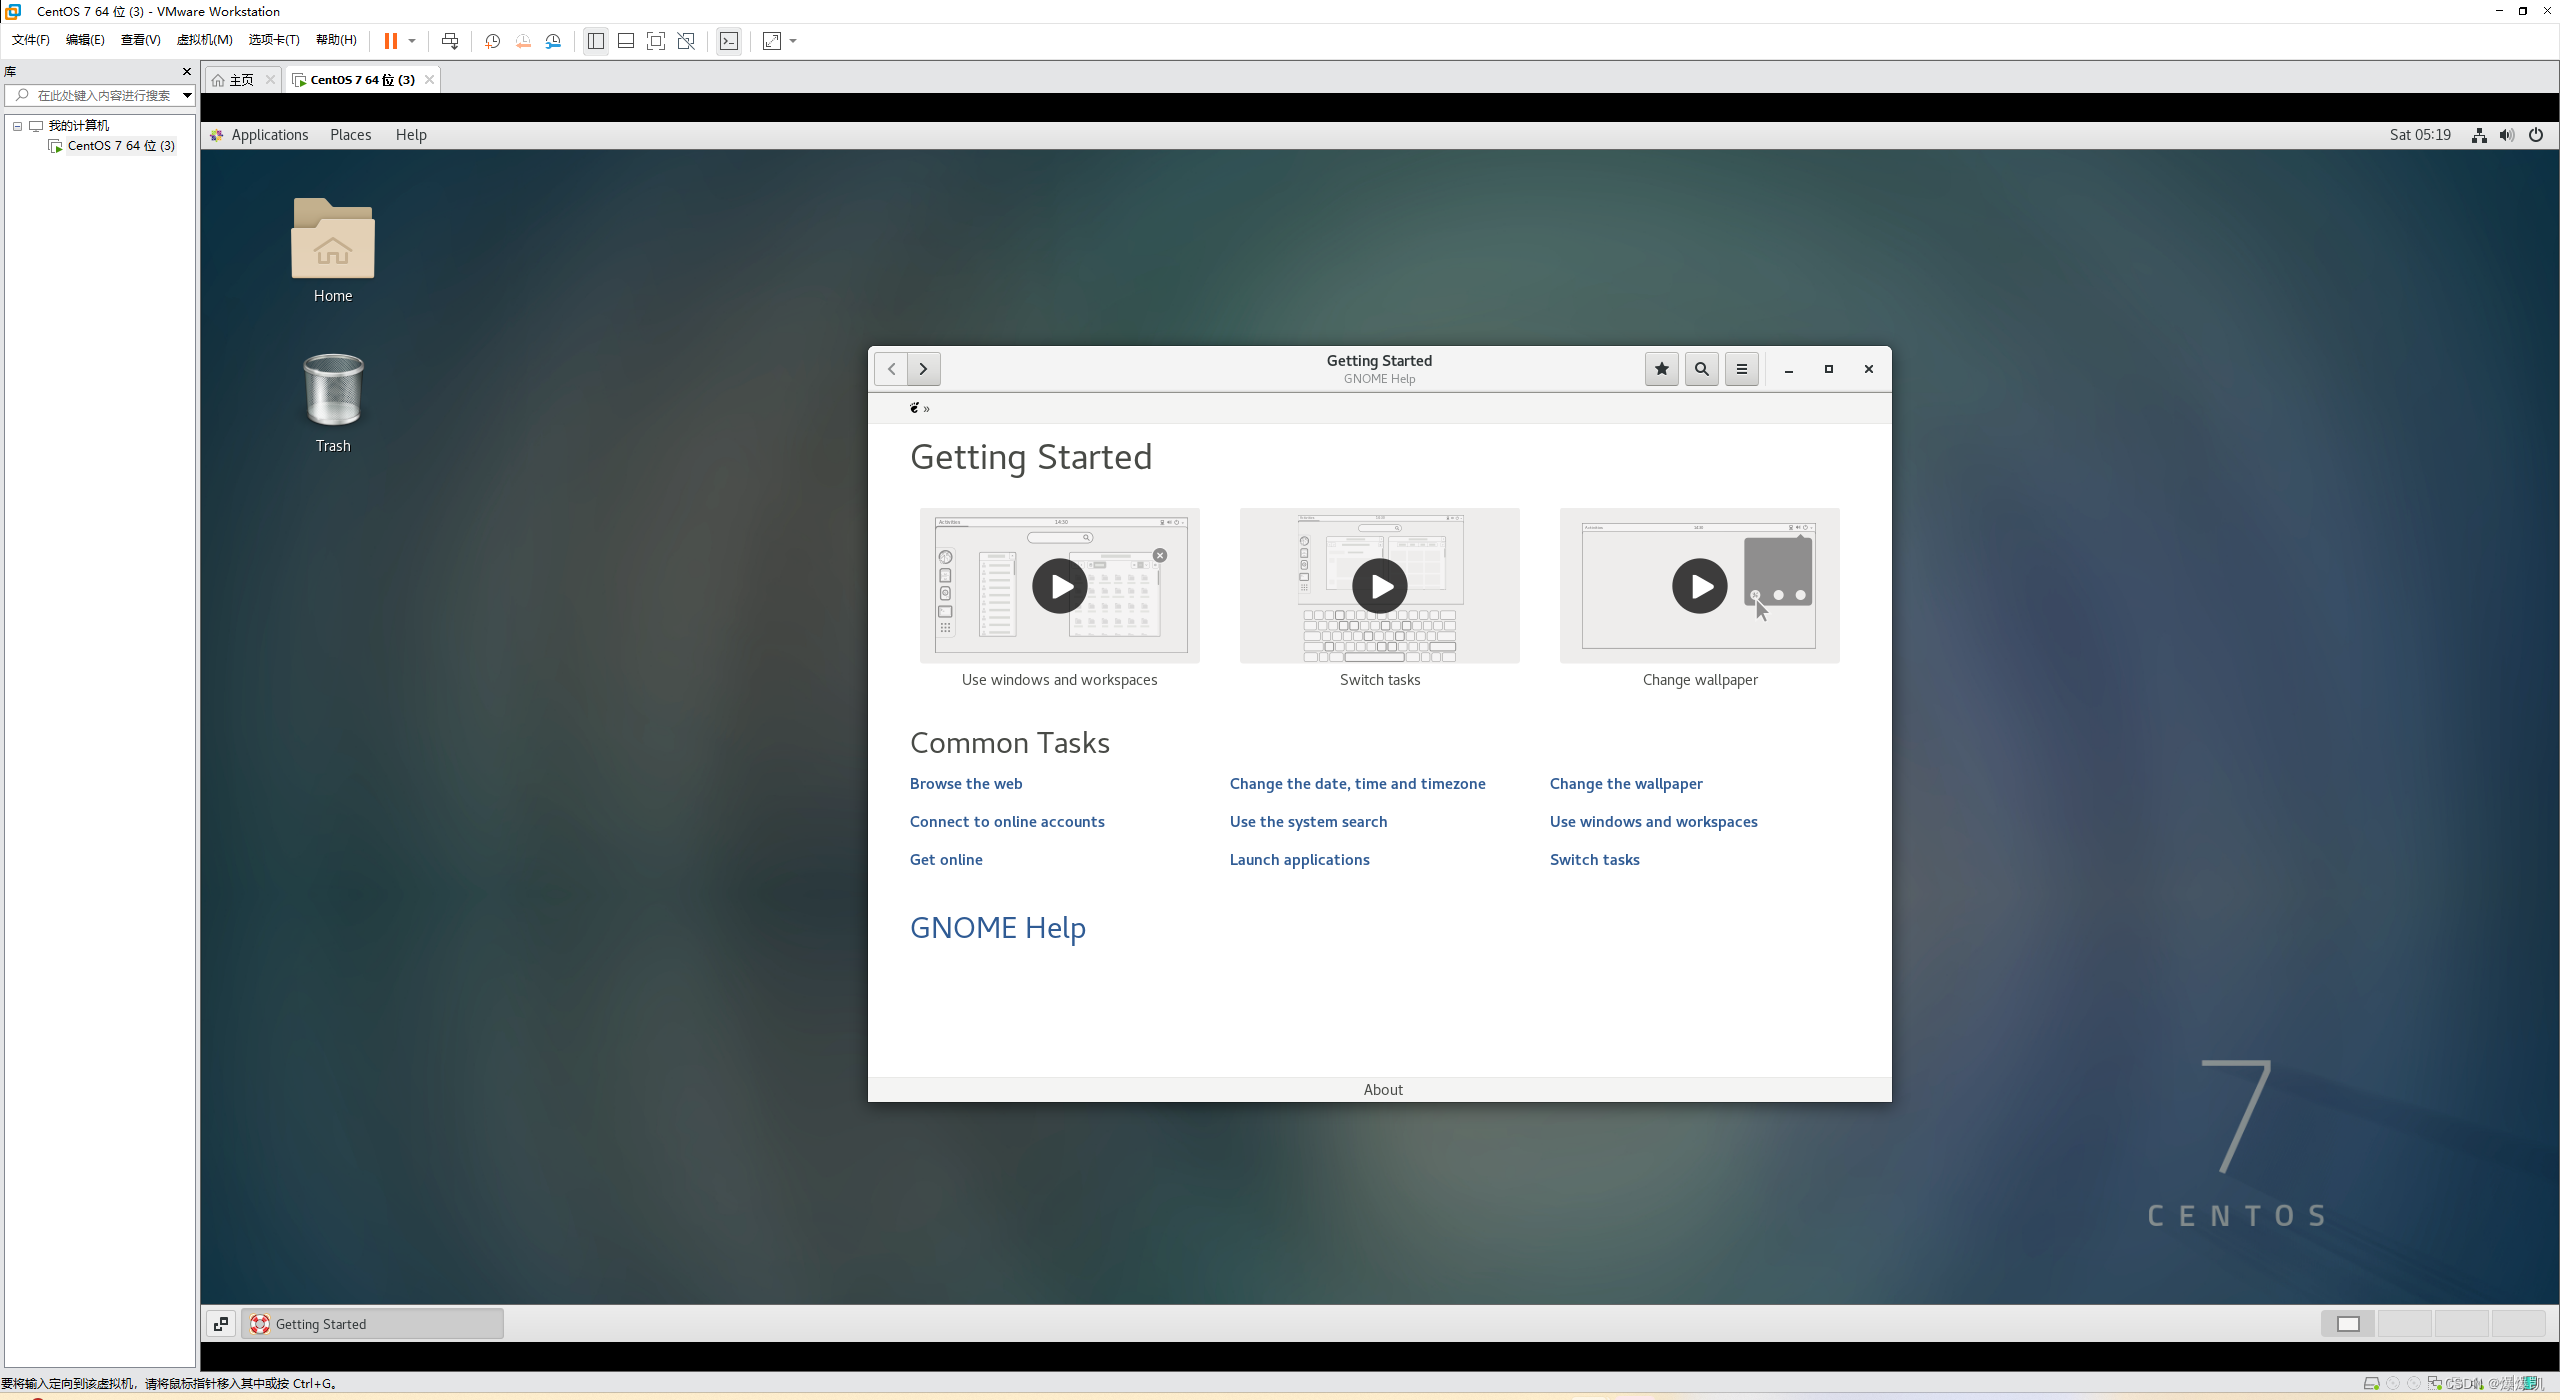The width and height of the screenshot is (2560, 1400).
Task: Toggle the library sidebar view button
Action: tap(596, 41)
